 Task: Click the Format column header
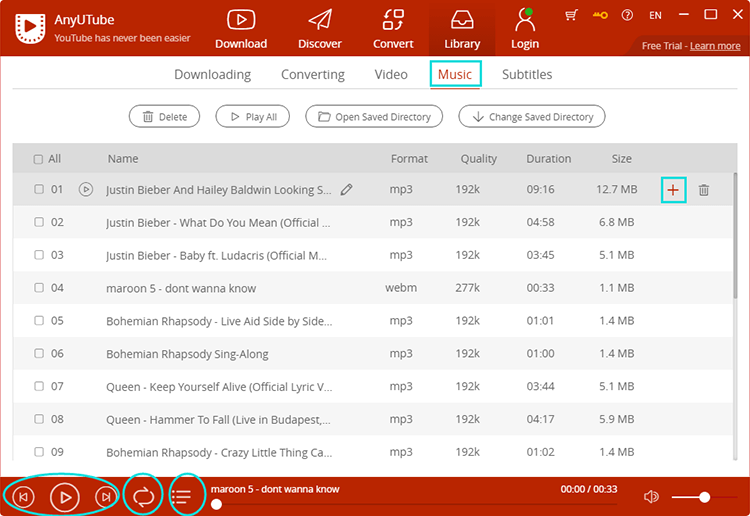point(409,159)
